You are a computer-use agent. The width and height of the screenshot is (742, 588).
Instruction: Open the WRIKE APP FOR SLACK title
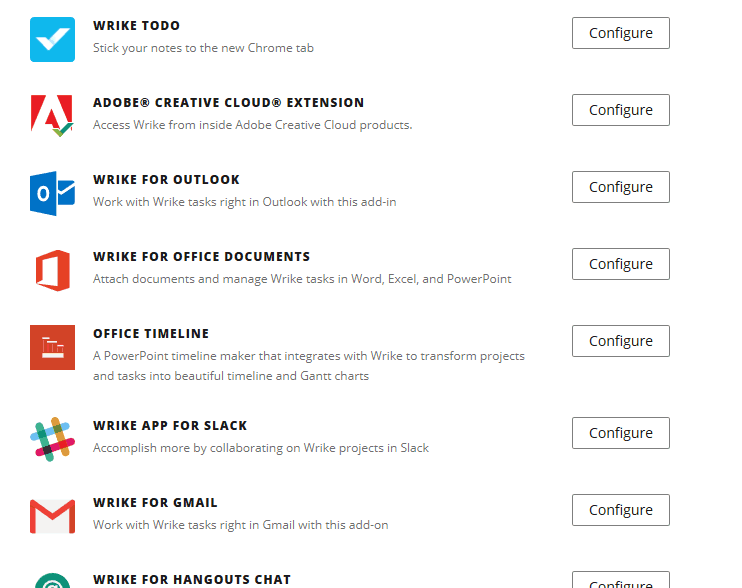click(170, 426)
